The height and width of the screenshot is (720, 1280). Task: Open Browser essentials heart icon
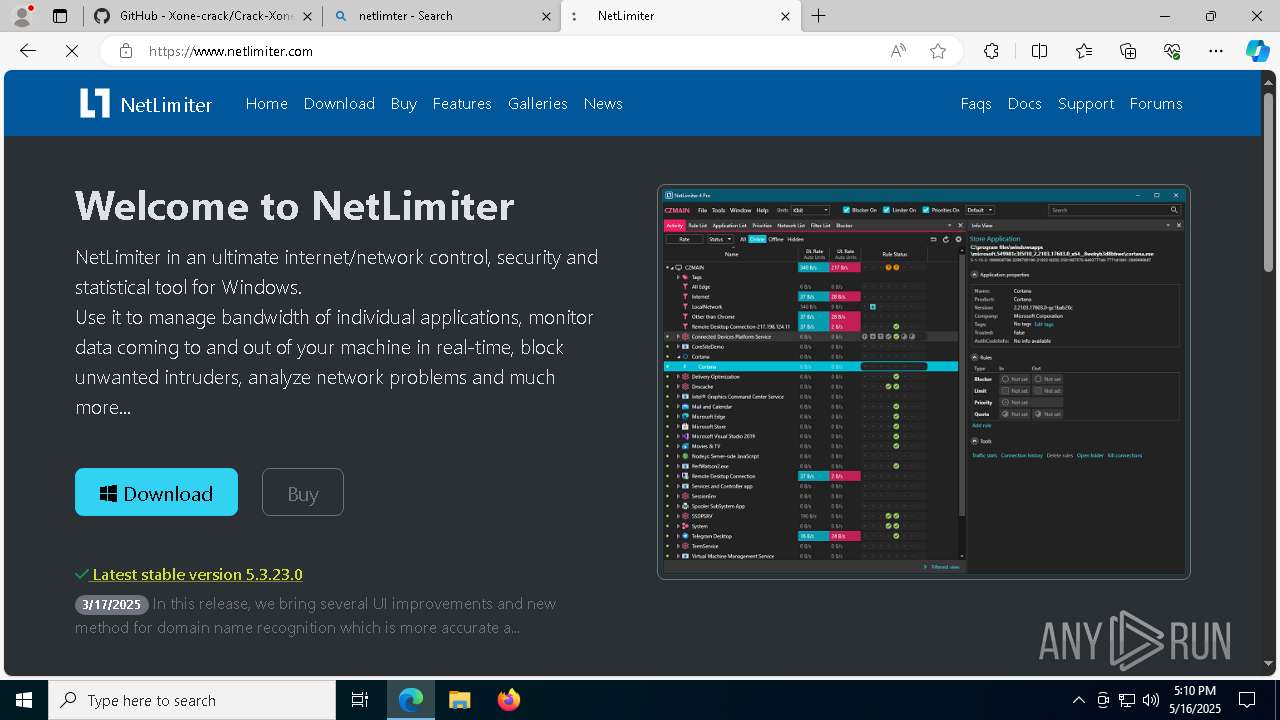(1172, 51)
